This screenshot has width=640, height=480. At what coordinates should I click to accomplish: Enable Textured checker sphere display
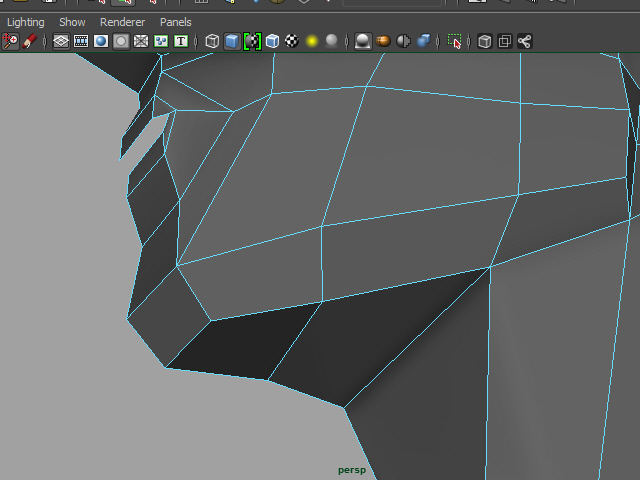point(292,41)
